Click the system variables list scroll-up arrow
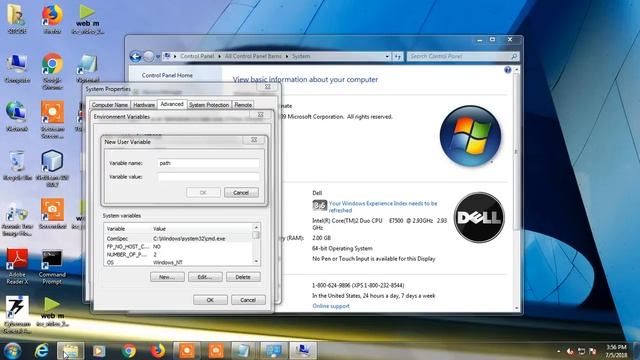 click(x=256, y=227)
